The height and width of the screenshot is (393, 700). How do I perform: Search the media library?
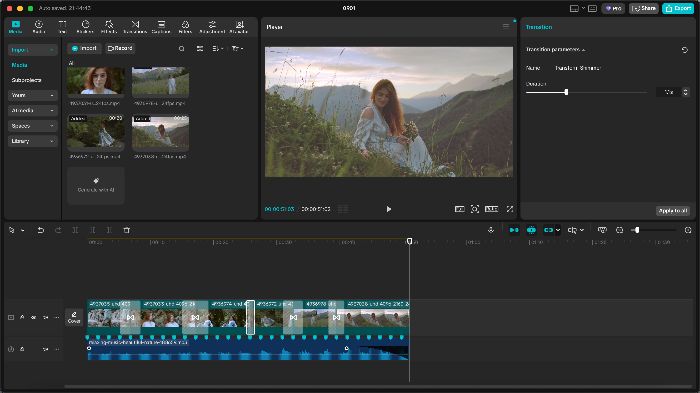click(182, 48)
